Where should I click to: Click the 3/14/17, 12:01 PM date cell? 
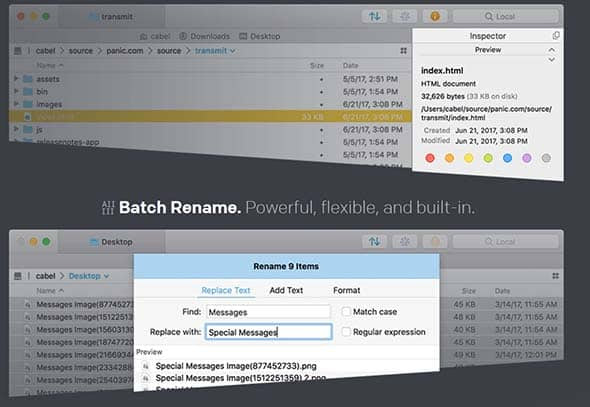(x=526, y=355)
